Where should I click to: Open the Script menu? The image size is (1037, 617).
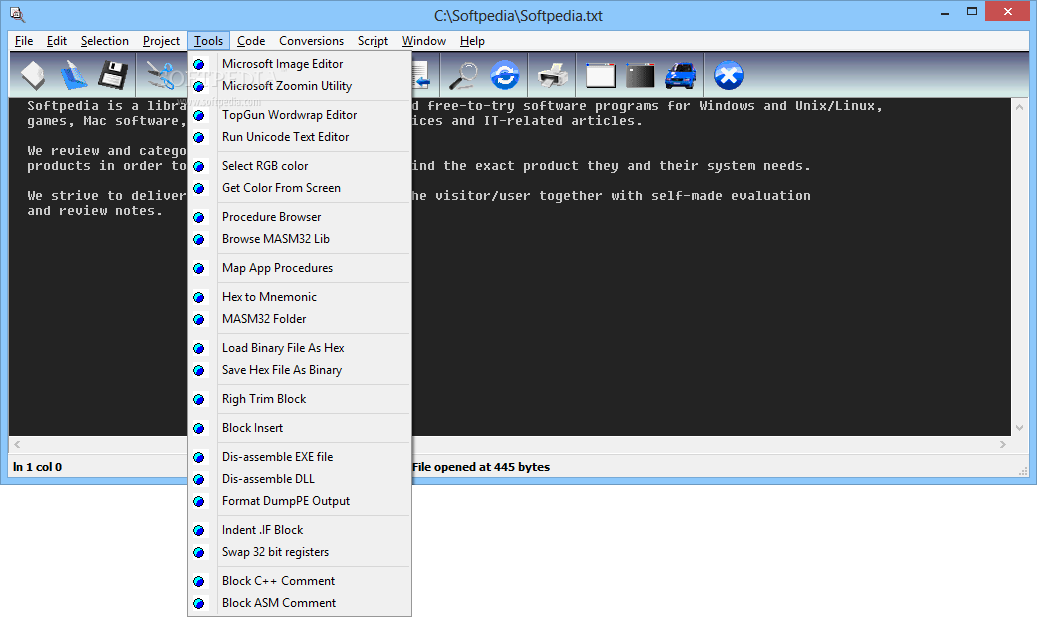373,41
